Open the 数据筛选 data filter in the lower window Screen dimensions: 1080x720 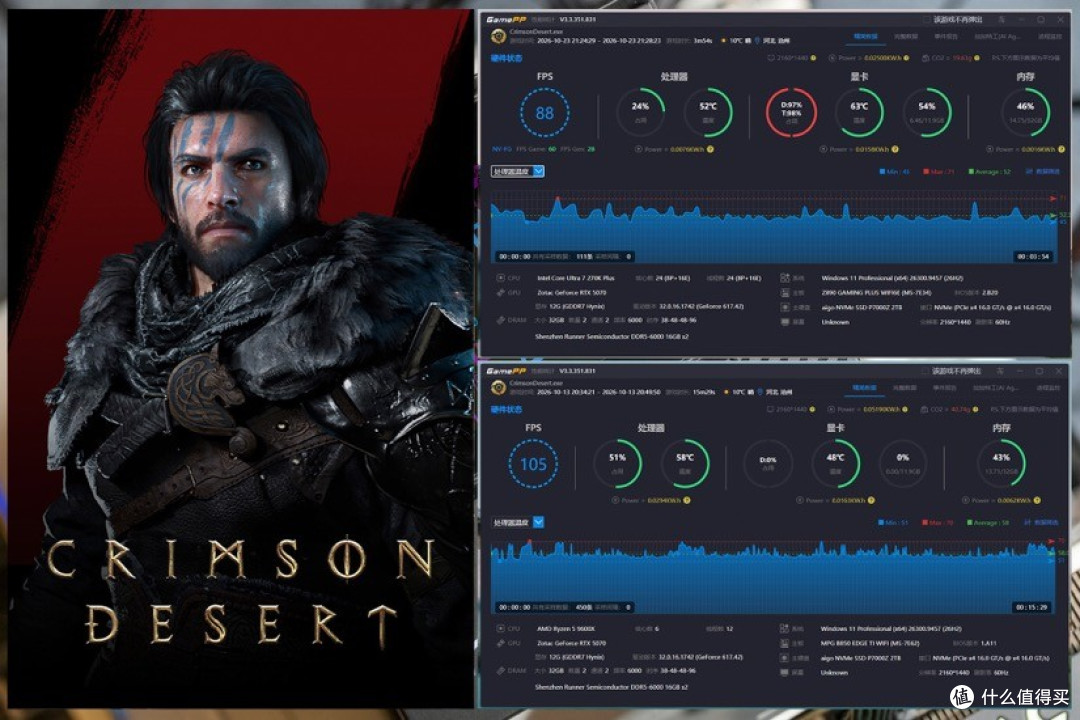coord(1042,523)
